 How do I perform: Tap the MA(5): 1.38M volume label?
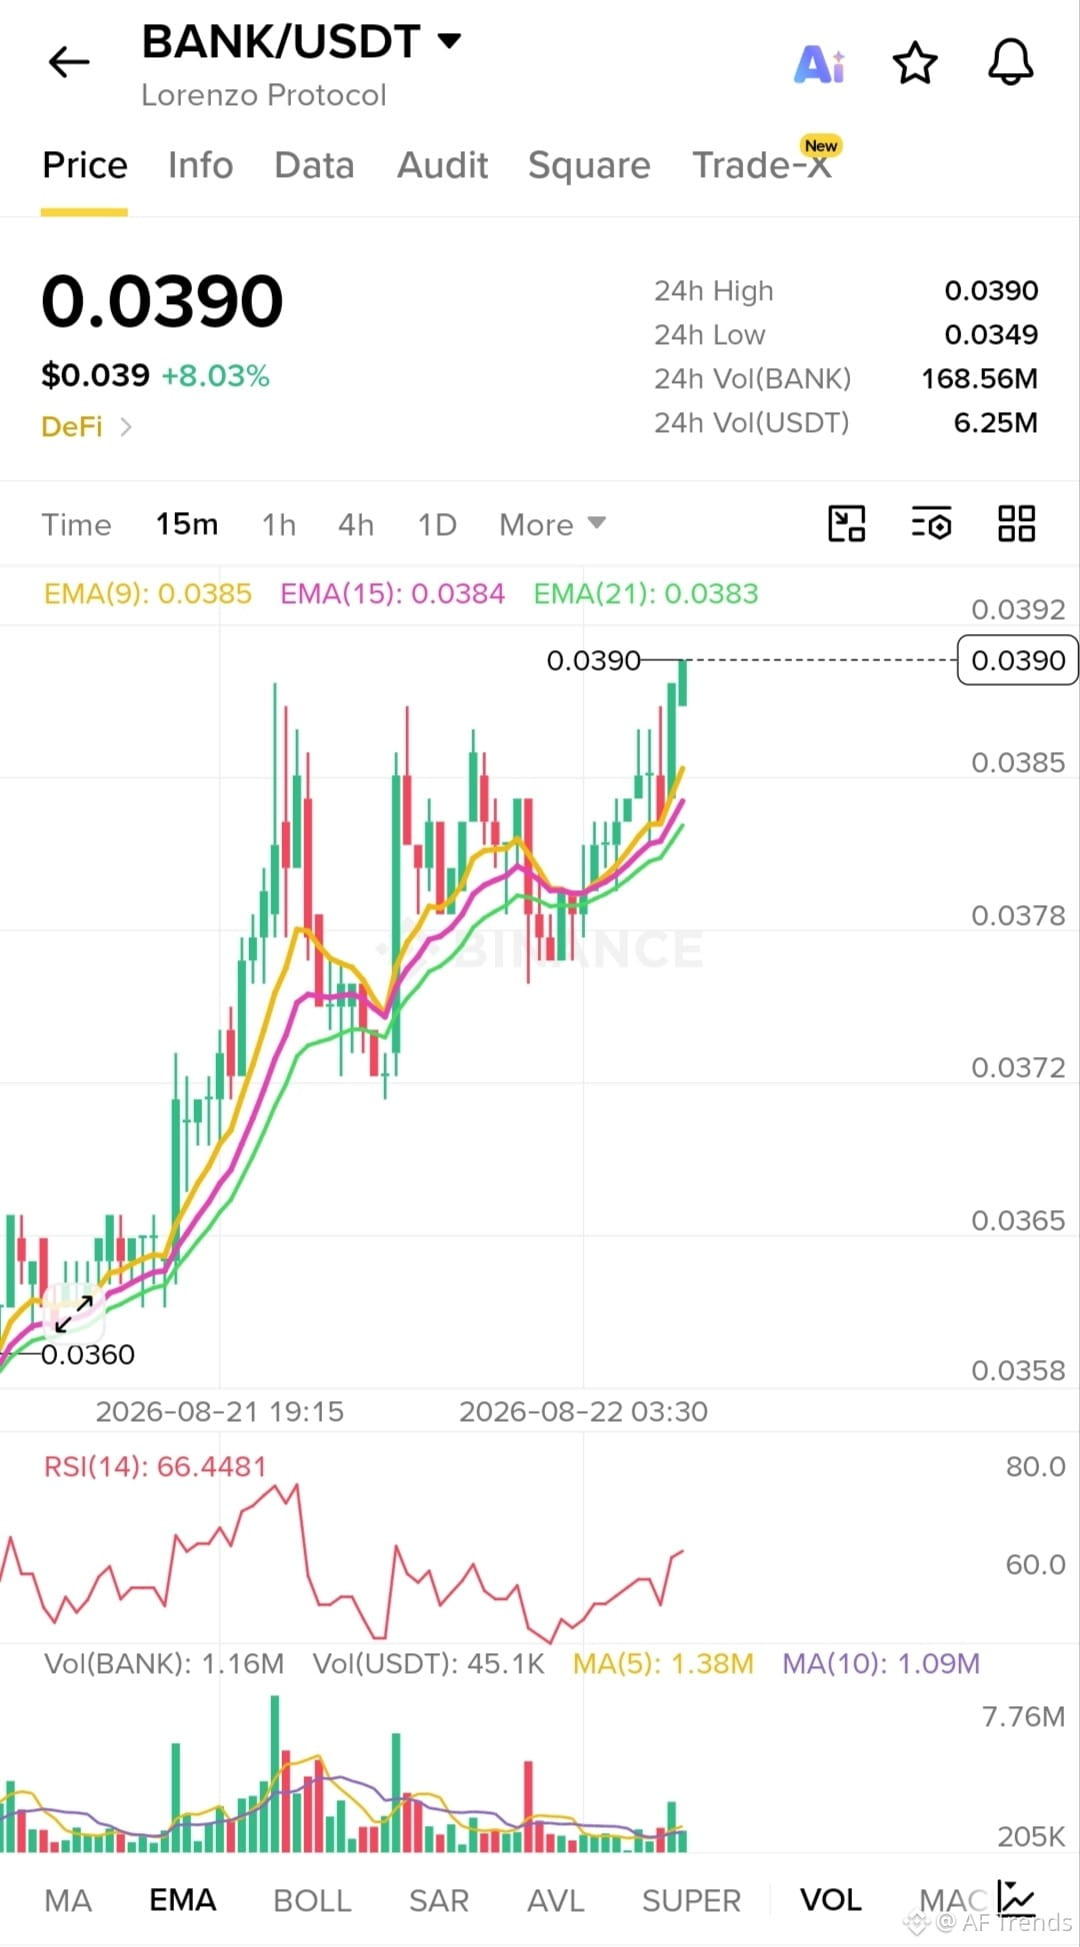663,1664
